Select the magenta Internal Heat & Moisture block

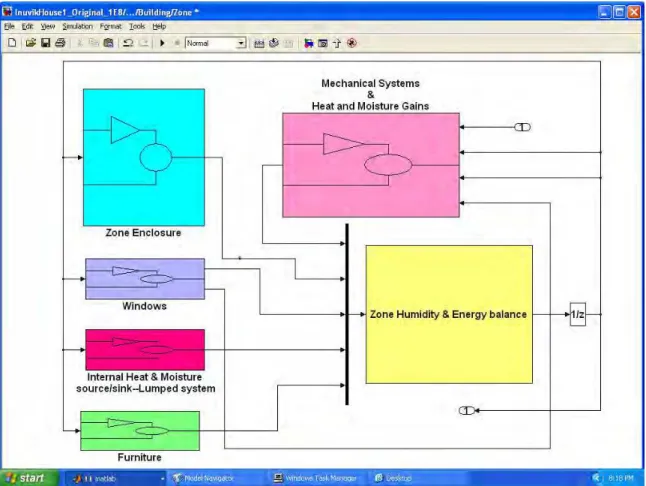click(x=145, y=350)
